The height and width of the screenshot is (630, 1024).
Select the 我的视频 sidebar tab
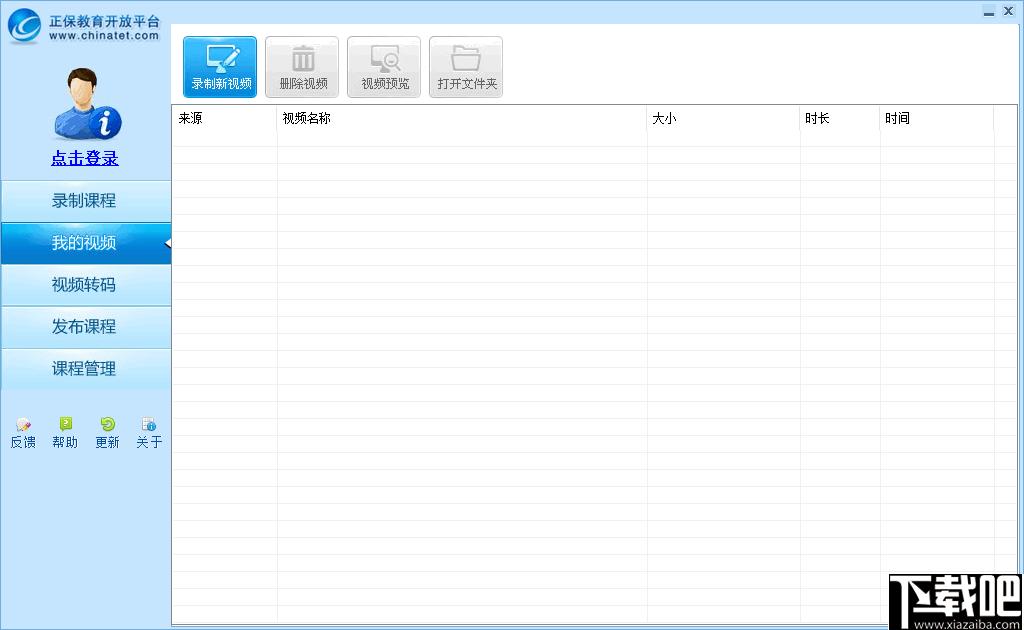click(86, 243)
